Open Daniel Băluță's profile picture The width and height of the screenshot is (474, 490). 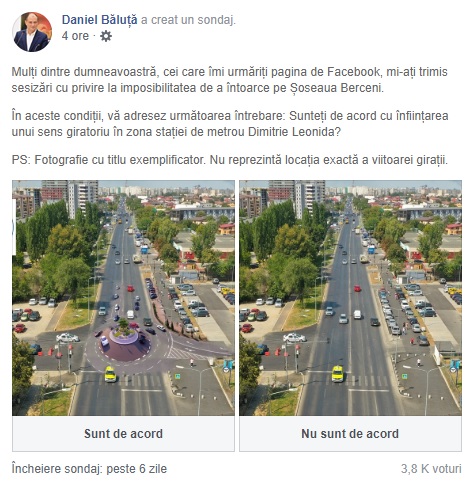32,32
